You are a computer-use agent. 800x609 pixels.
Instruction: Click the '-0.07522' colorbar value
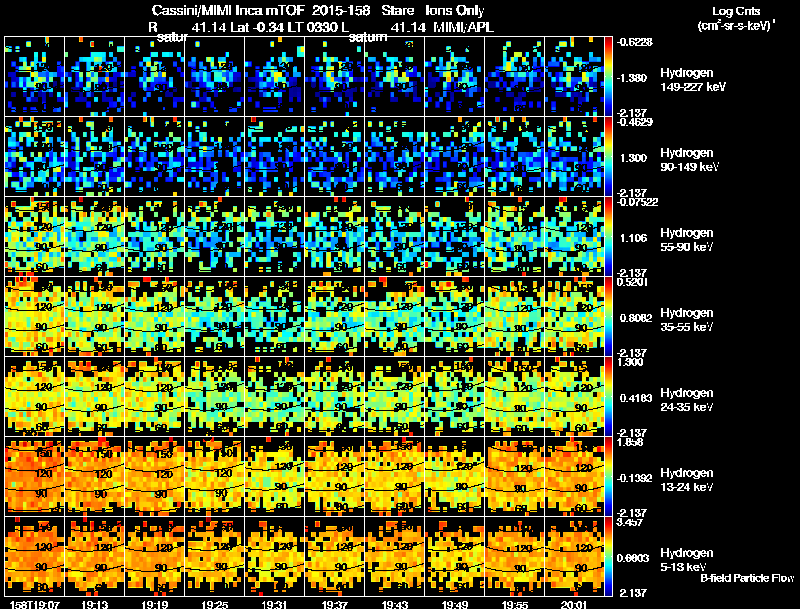pyautogui.click(x=637, y=202)
